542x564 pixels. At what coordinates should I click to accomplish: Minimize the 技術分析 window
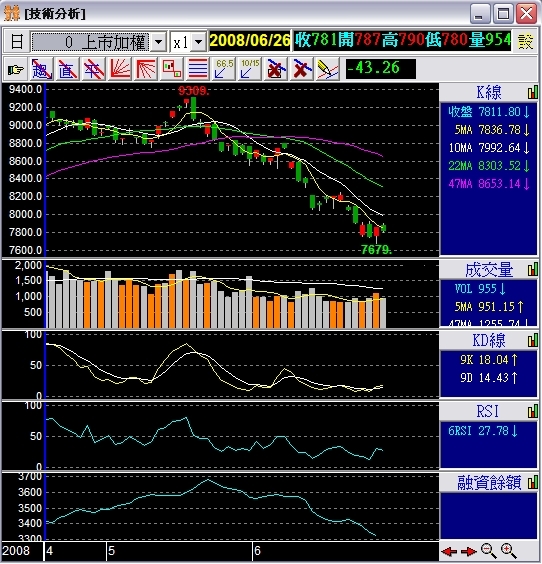(x=480, y=14)
